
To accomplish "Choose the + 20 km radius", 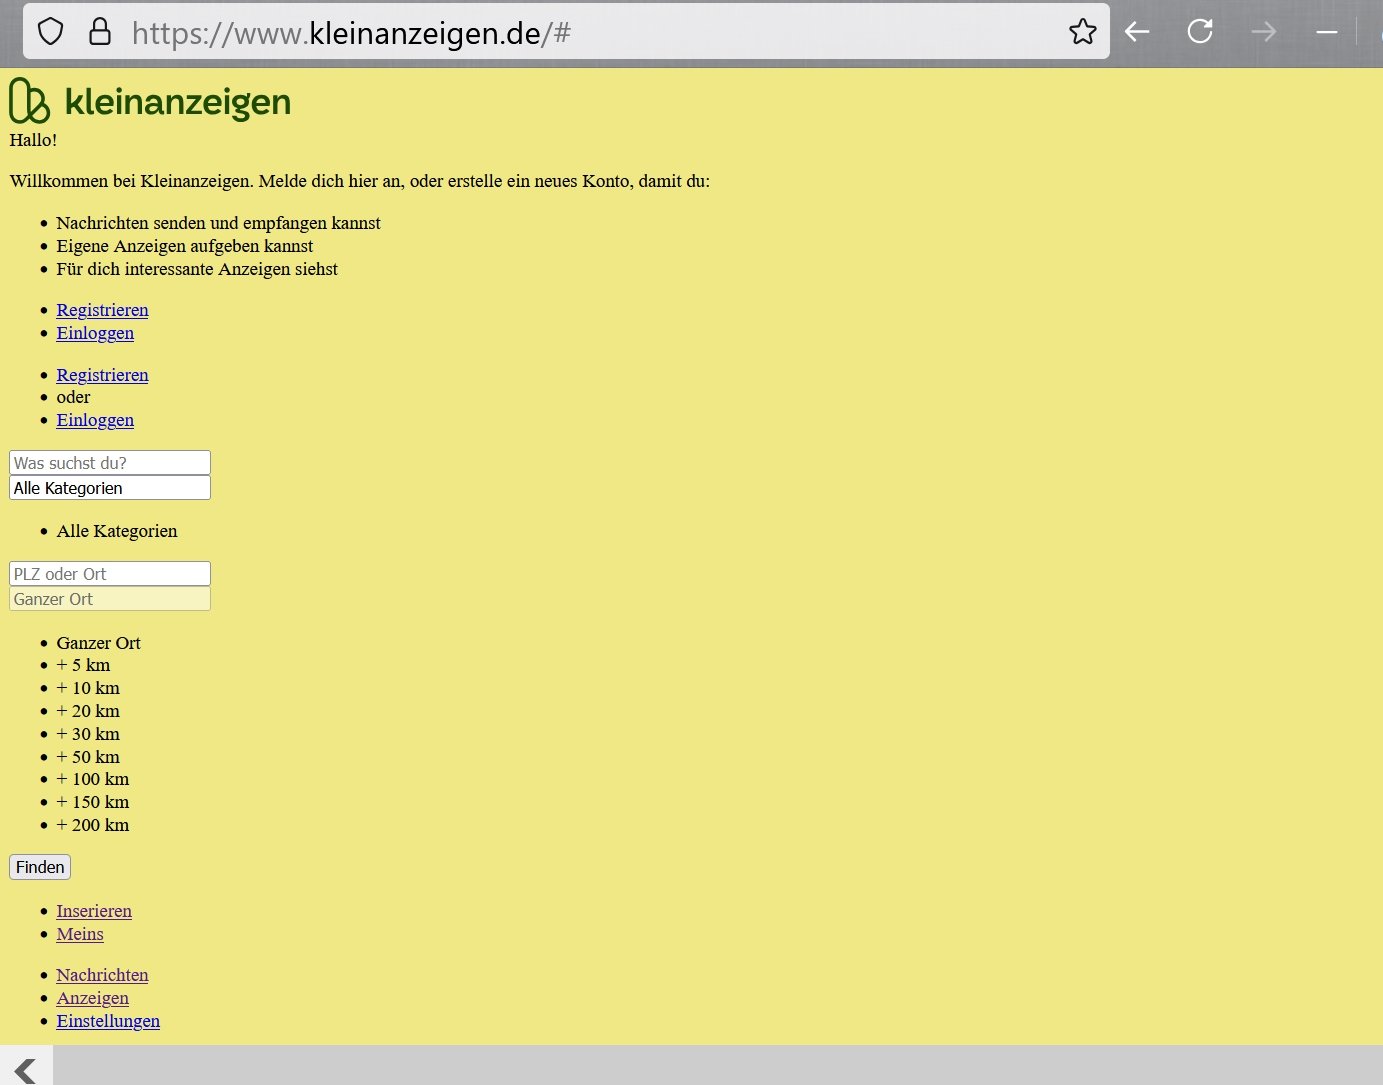I will tap(88, 711).
